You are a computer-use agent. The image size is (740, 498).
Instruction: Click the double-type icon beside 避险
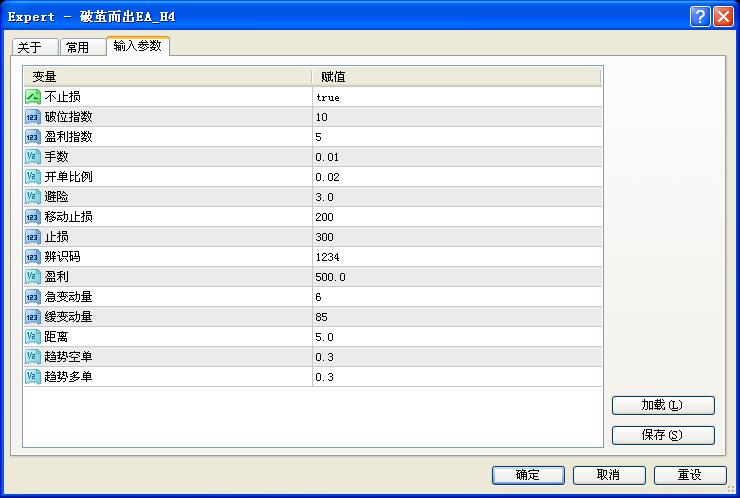[33, 197]
